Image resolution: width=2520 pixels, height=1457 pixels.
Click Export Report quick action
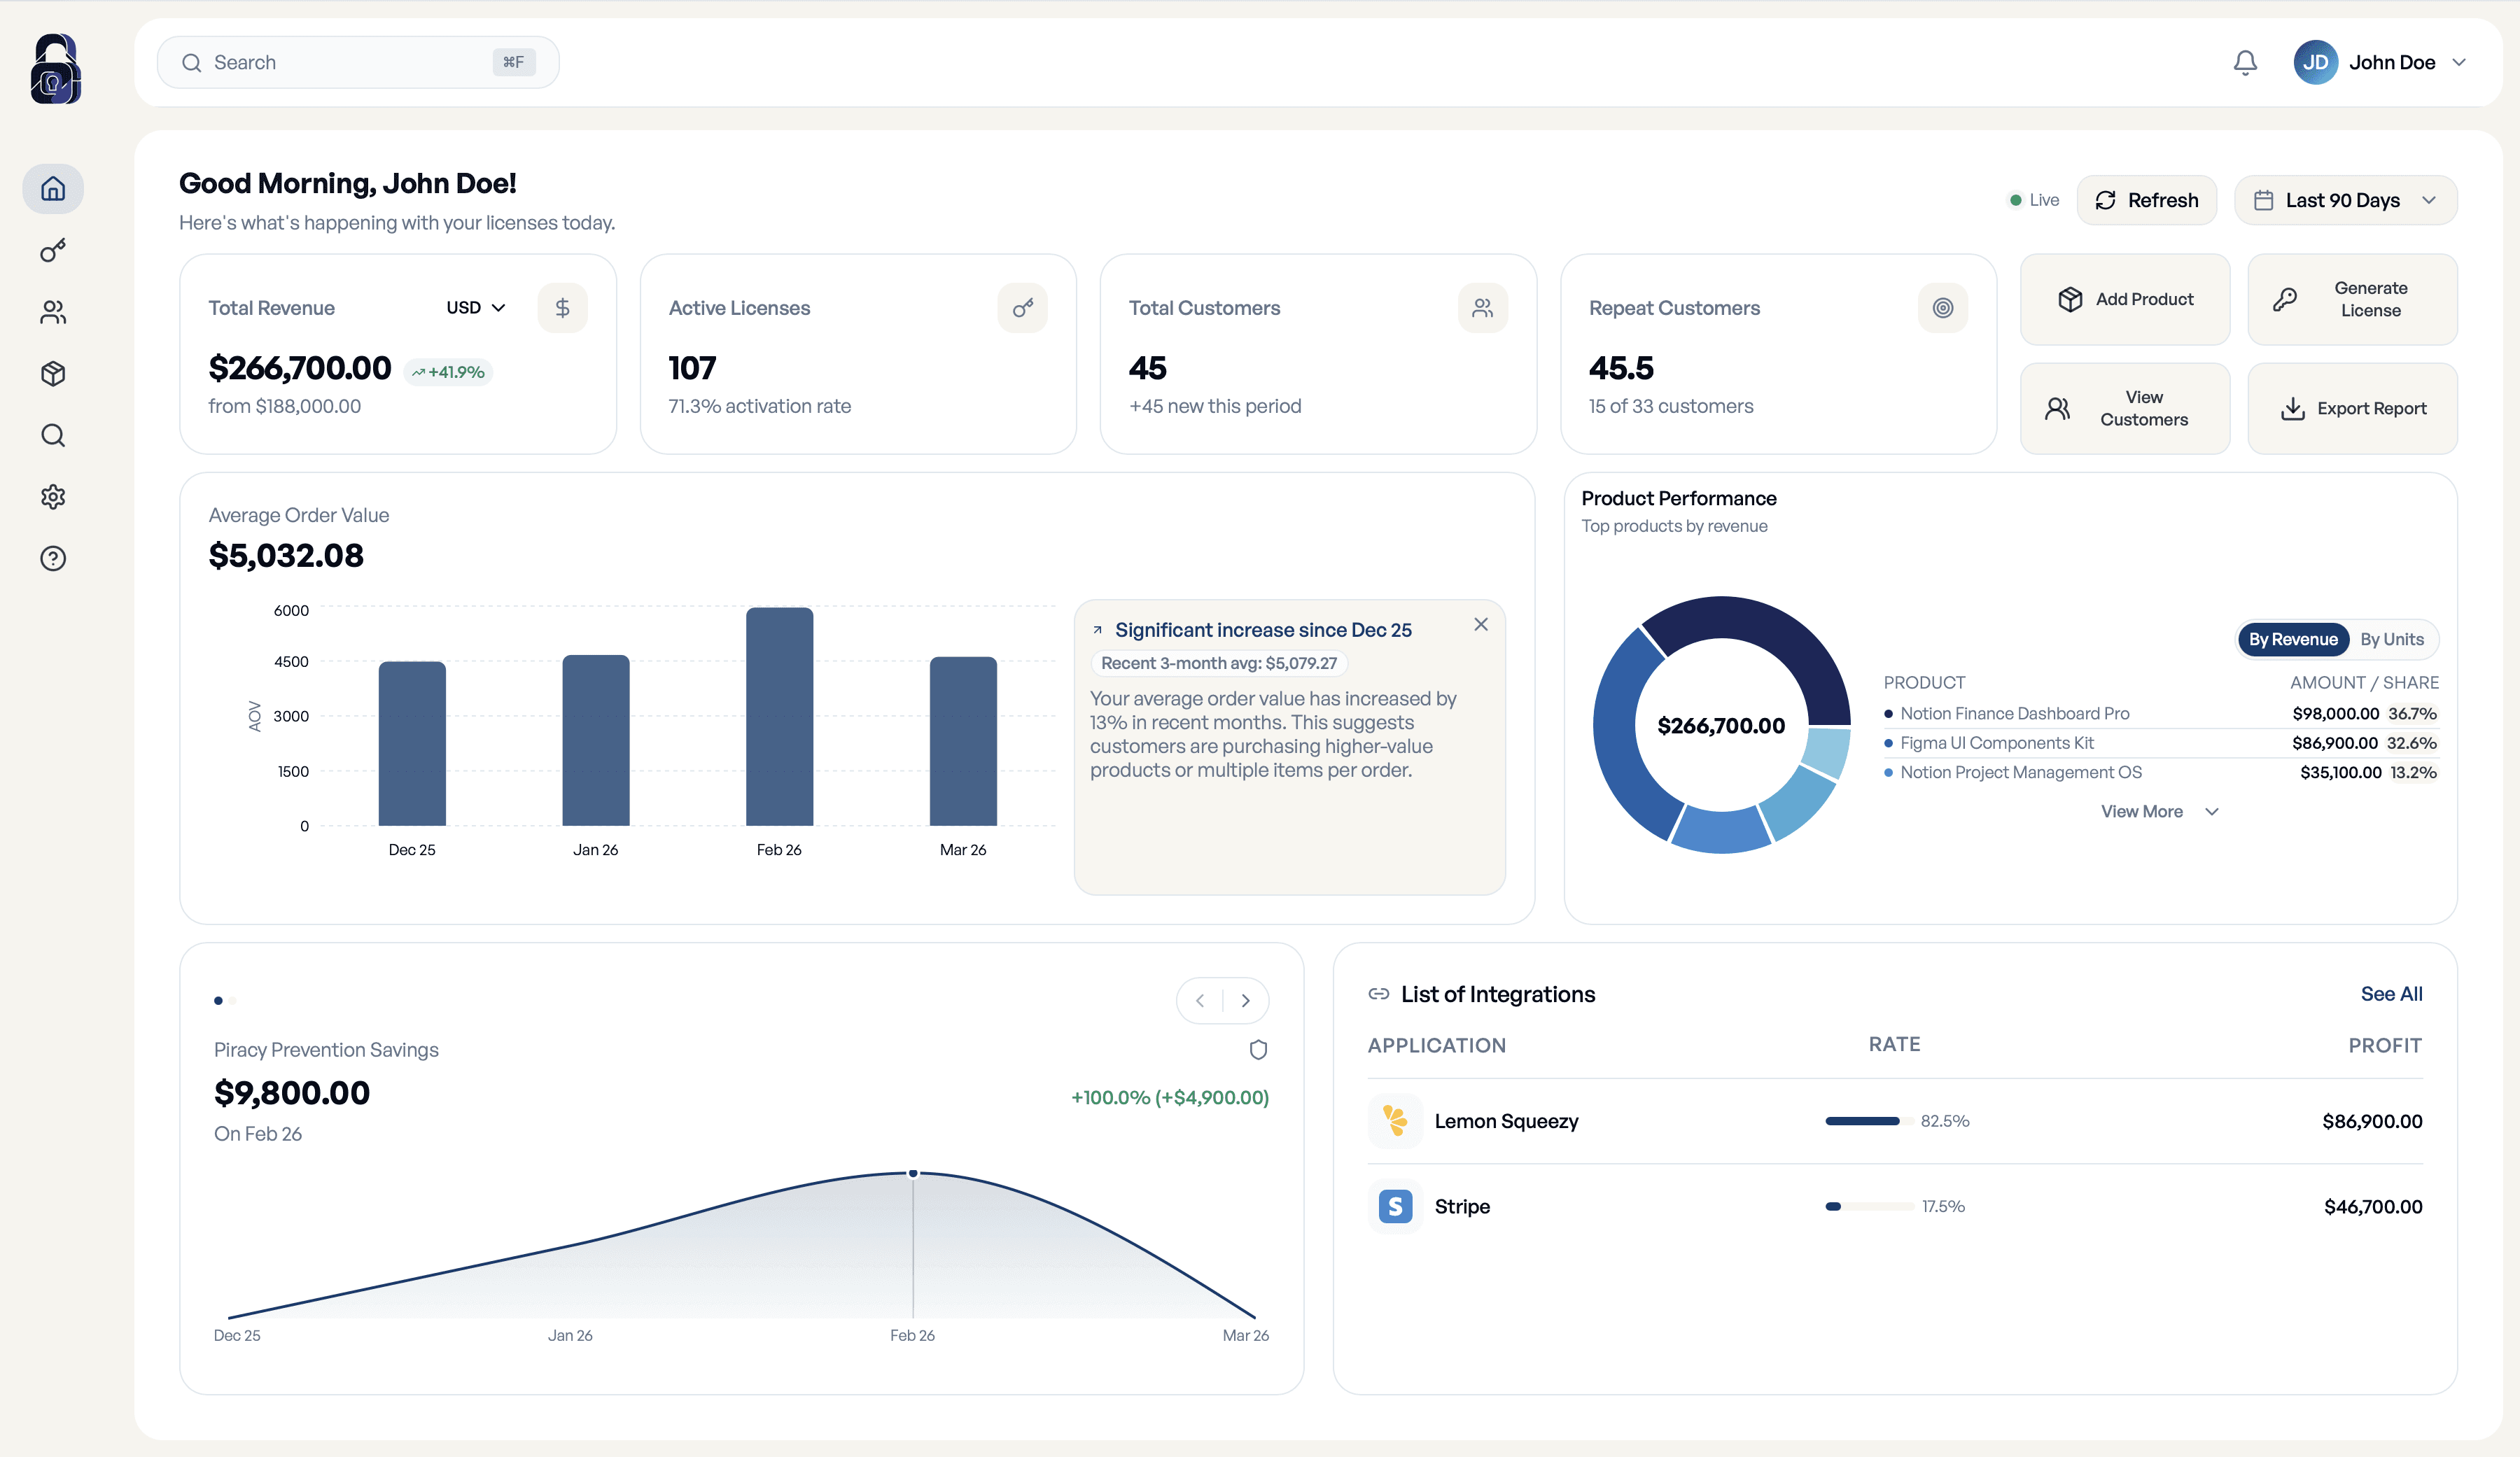[2352, 408]
